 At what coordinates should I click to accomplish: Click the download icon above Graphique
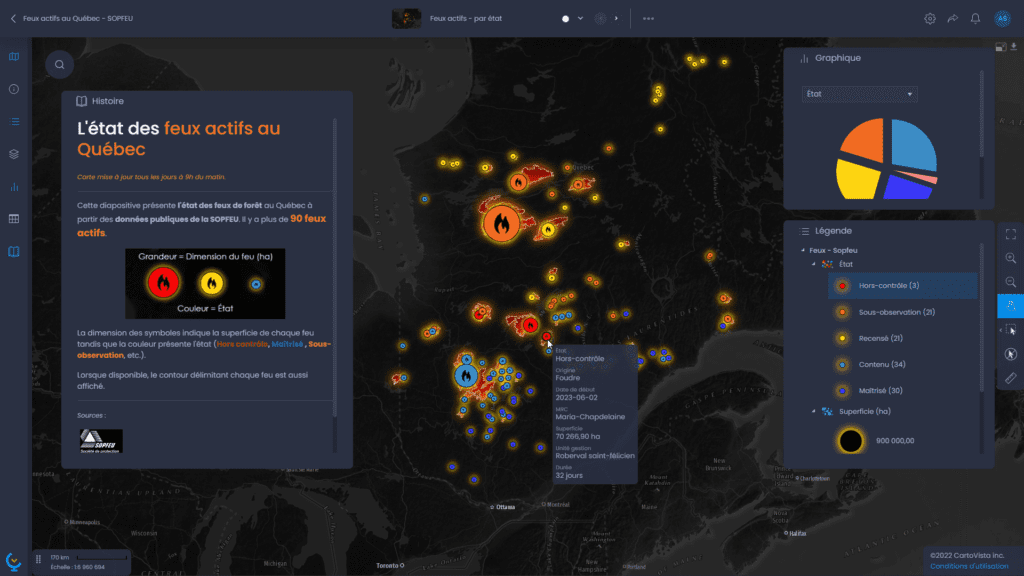[x=1014, y=46]
